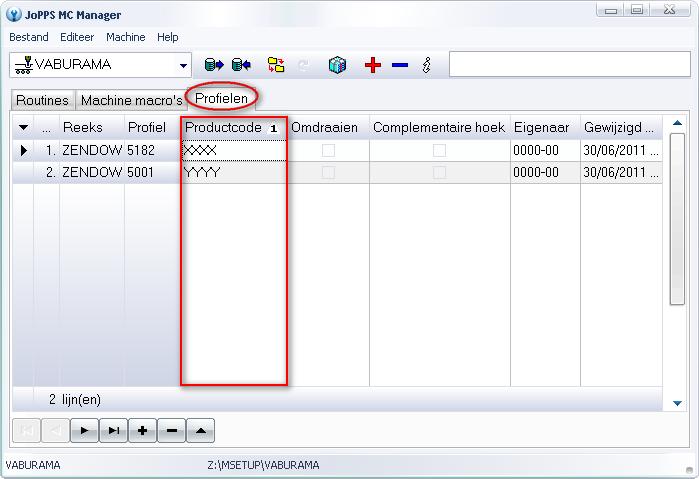Click the Complementaire hoek column header
The width and height of the screenshot is (699, 479).
(x=440, y=128)
